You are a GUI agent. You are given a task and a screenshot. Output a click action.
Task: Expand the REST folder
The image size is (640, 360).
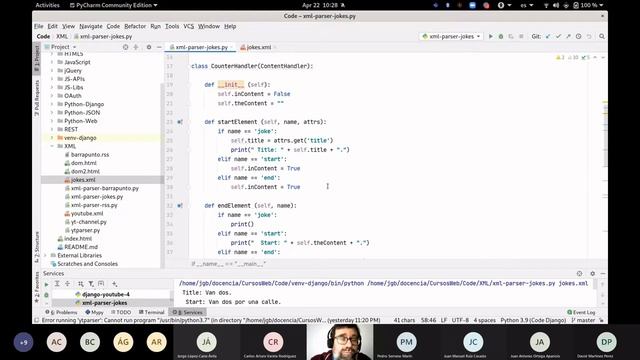(x=52, y=129)
